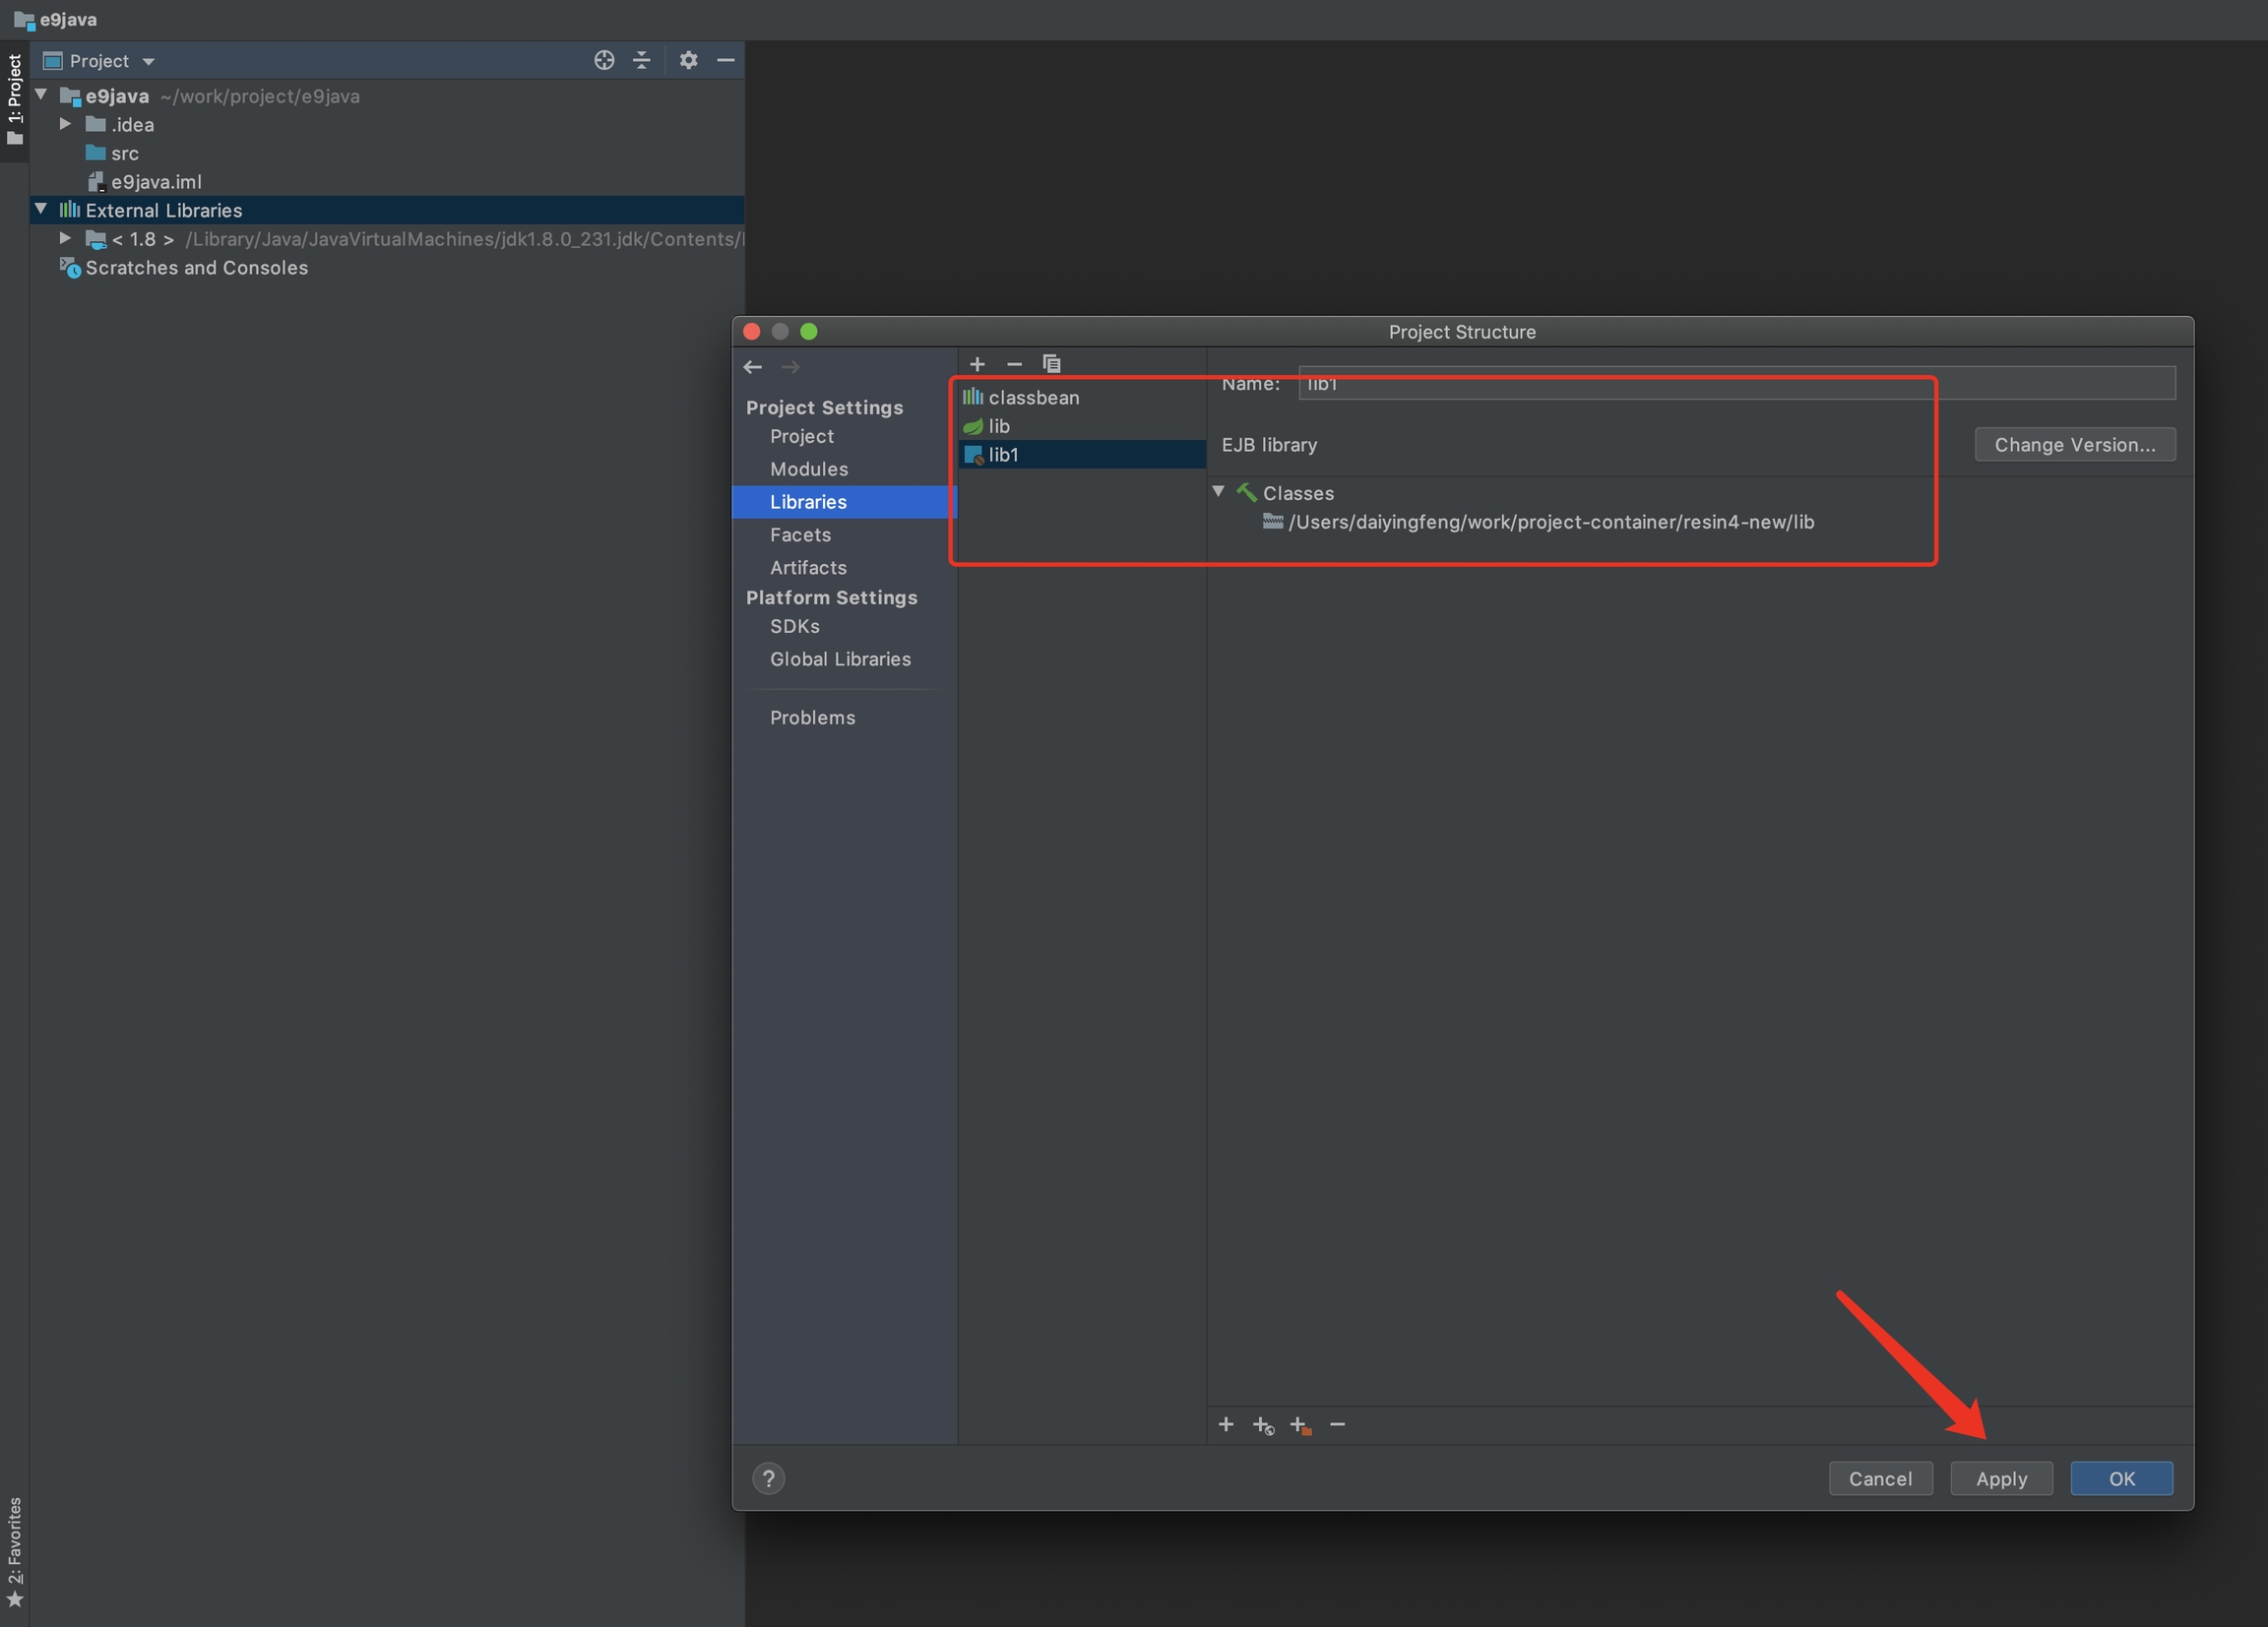
Task: Collapse the Classes tree node
Action: [x=1218, y=492]
